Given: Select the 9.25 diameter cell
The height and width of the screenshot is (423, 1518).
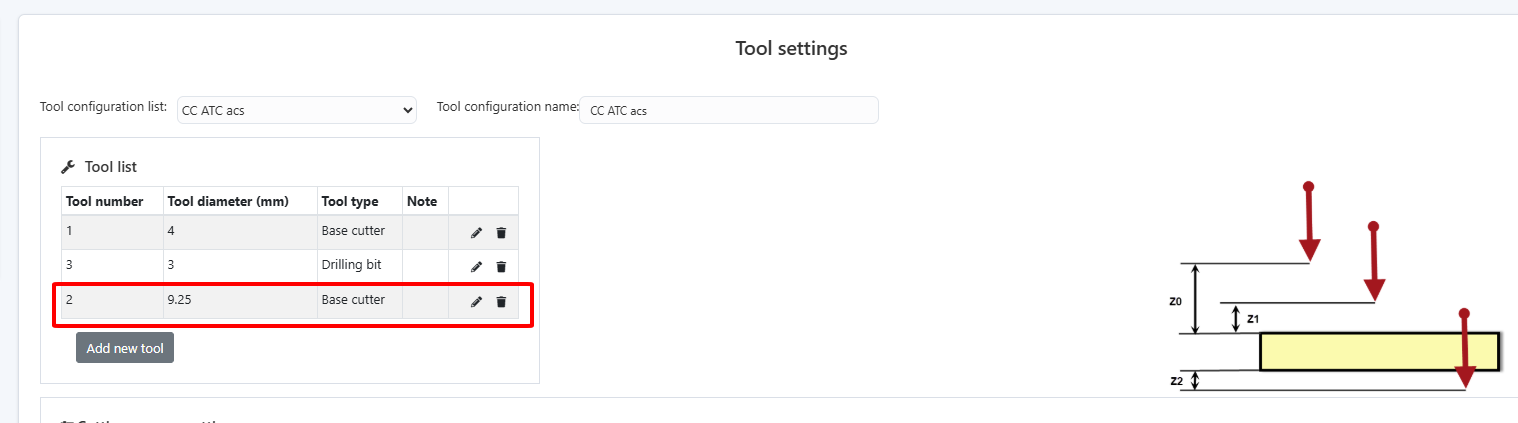Looking at the screenshot, I should [180, 300].
